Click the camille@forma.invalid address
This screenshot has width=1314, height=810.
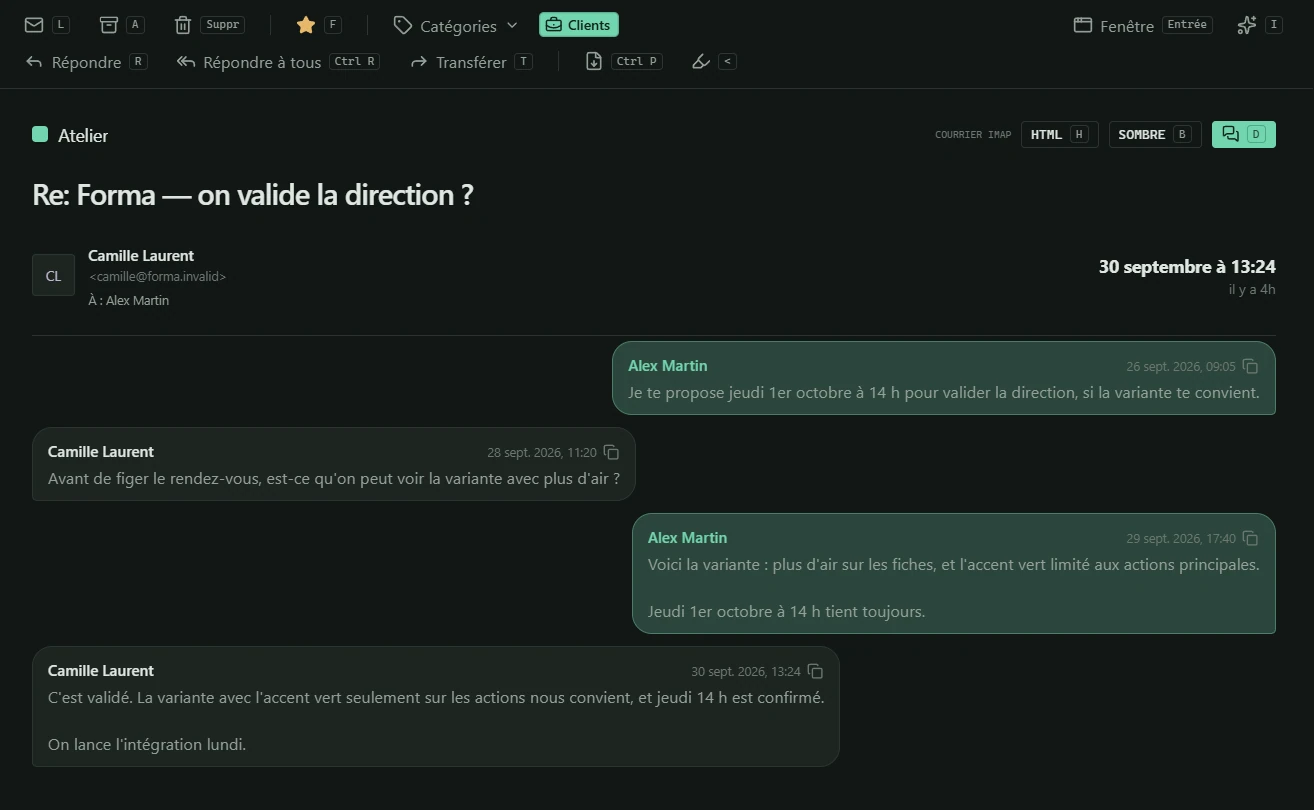tap(158, 277)
